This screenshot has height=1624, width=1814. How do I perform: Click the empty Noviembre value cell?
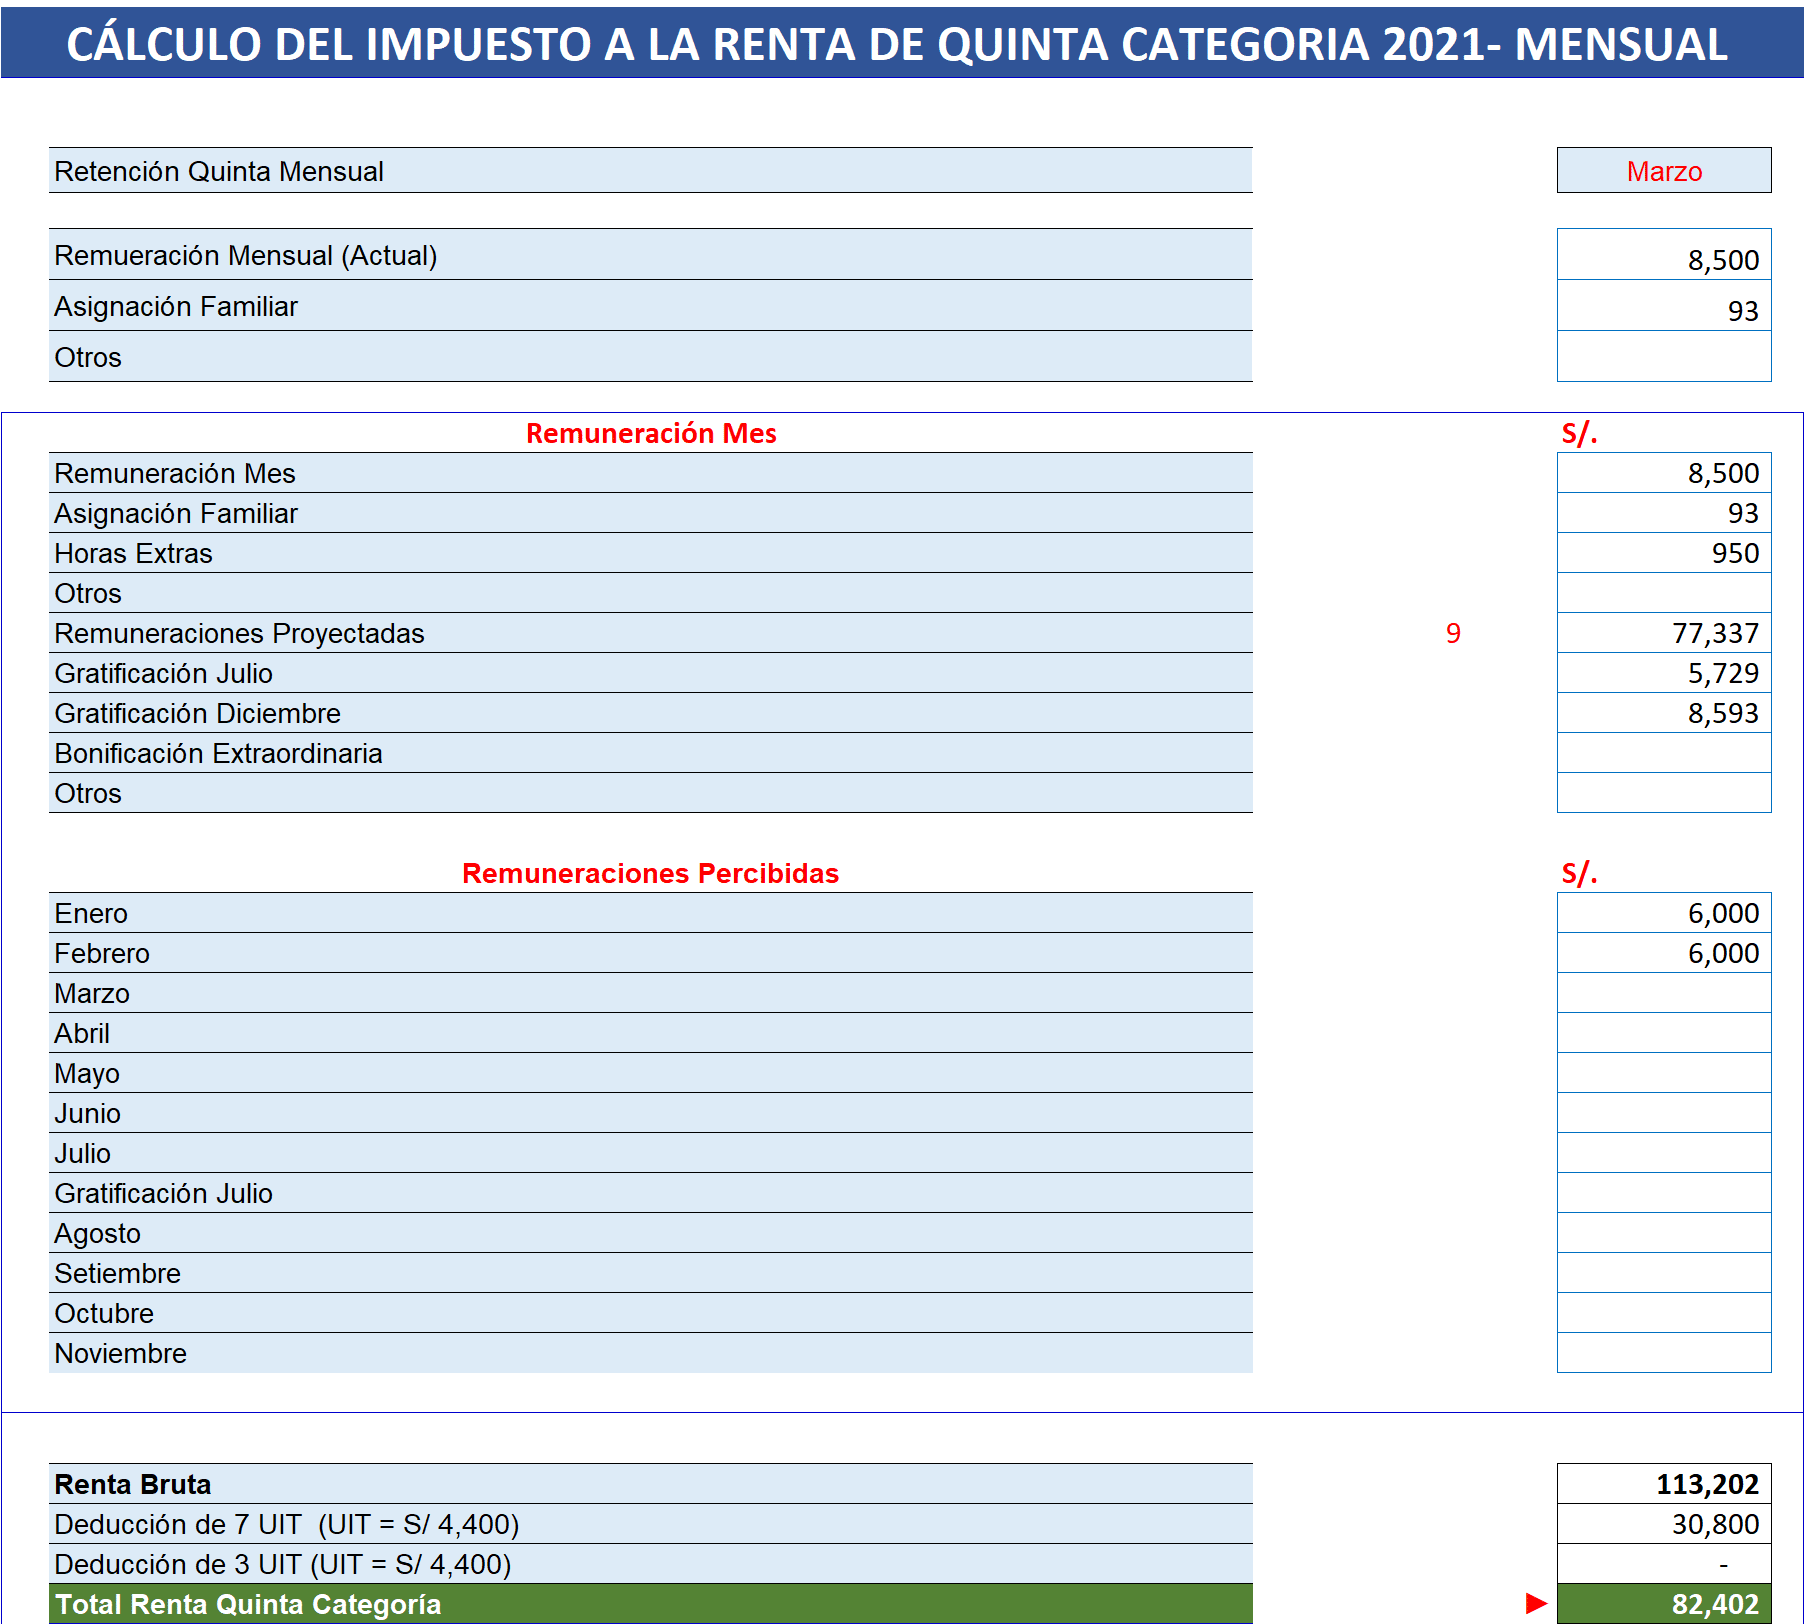[1663, 1353]
